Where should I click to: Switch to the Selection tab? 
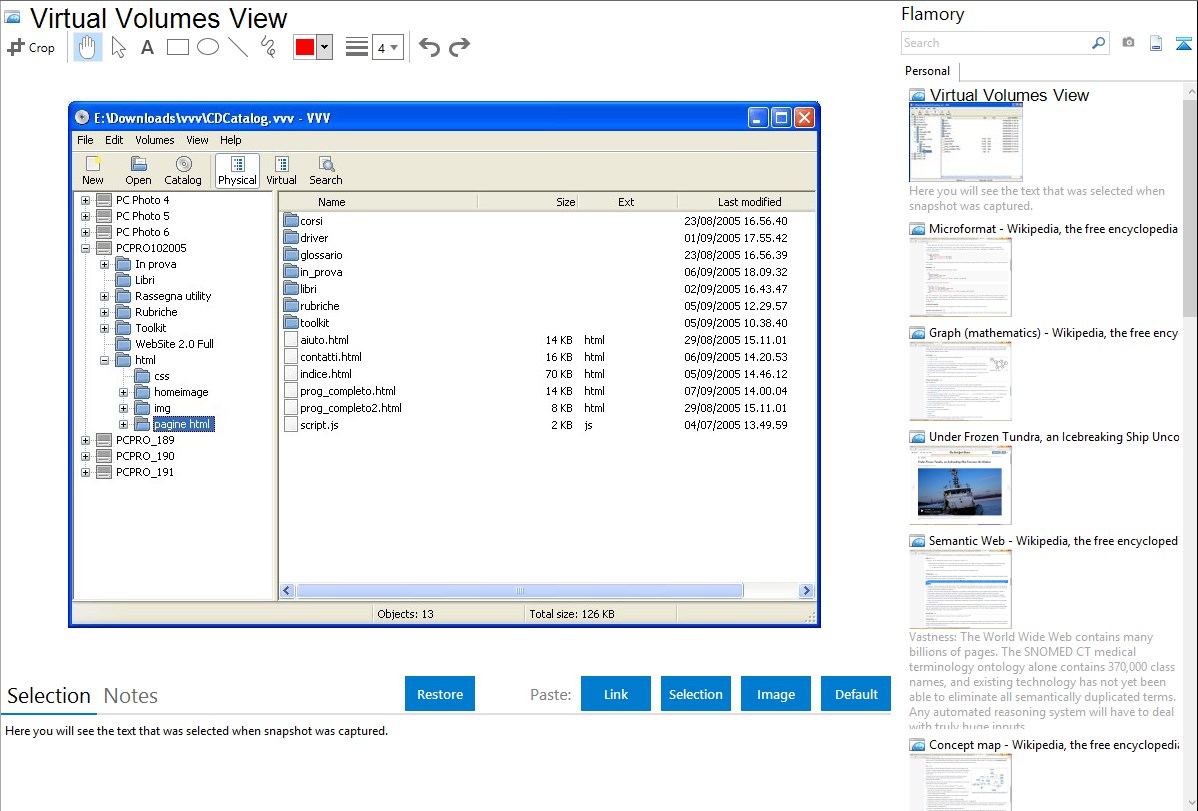[49, 696]
